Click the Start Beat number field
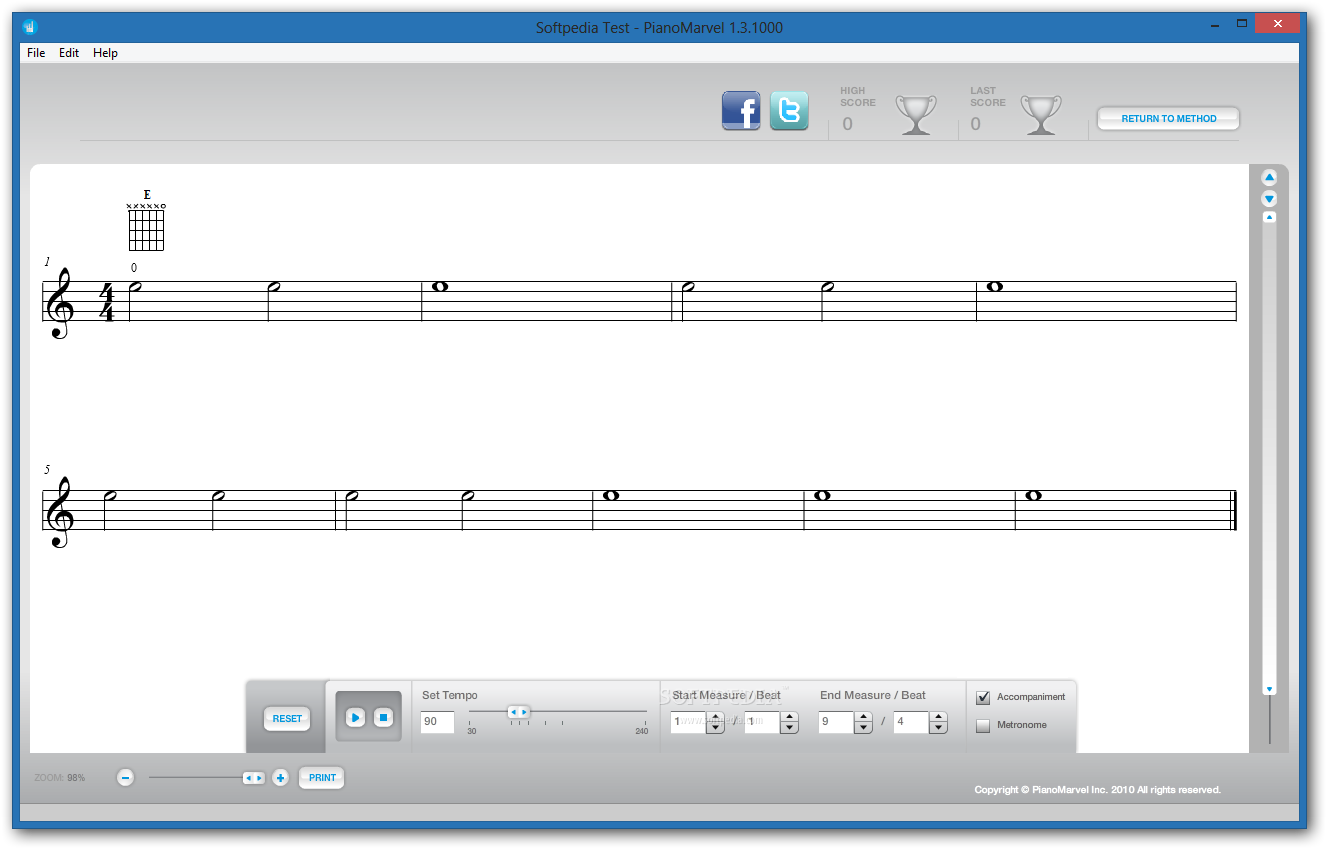 tap(762, 722)
